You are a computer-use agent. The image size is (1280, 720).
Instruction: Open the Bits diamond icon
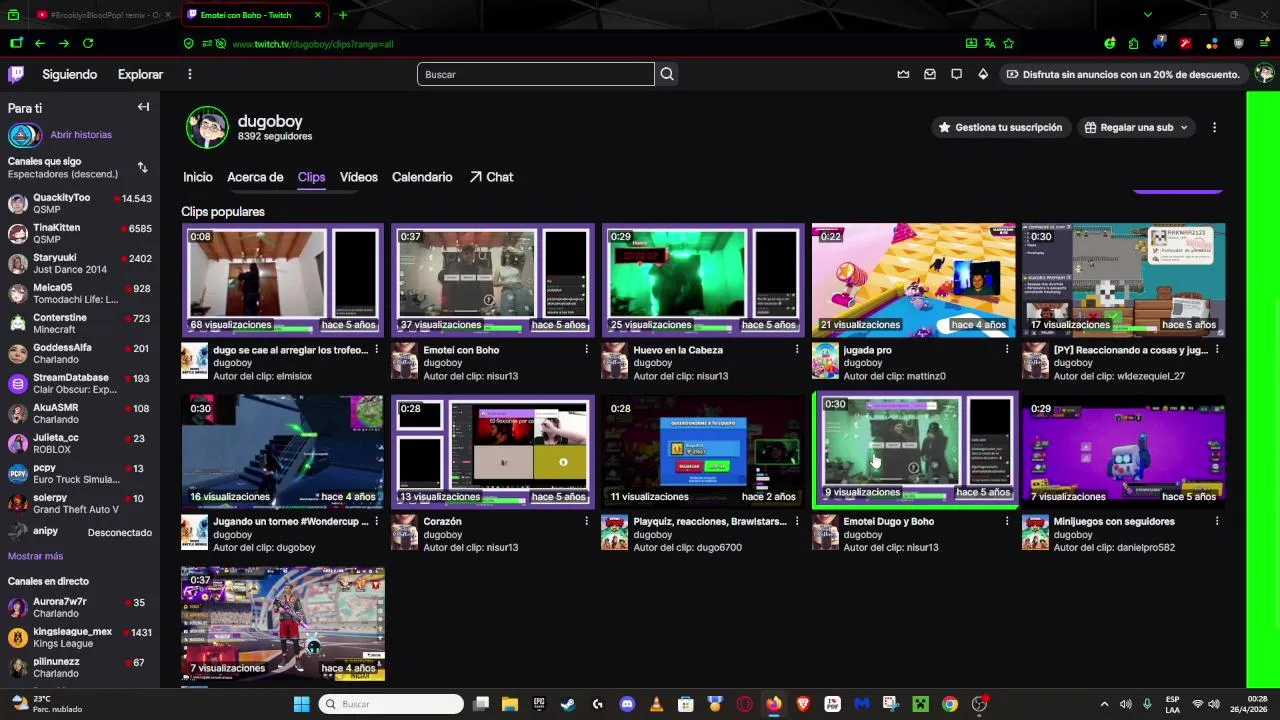pos(983,74)
